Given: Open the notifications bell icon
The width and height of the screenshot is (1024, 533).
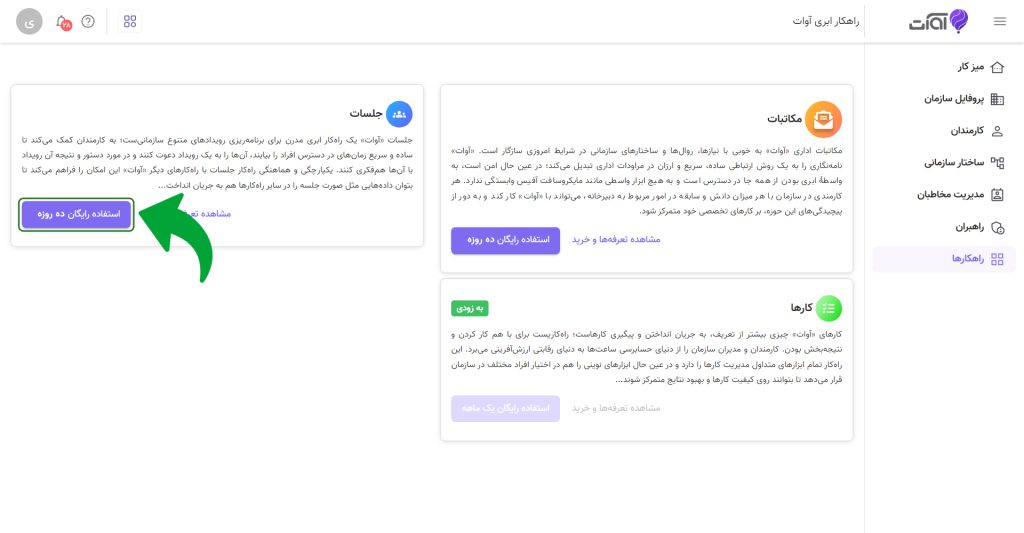Looking at the screenshot, I should (63, 22).
